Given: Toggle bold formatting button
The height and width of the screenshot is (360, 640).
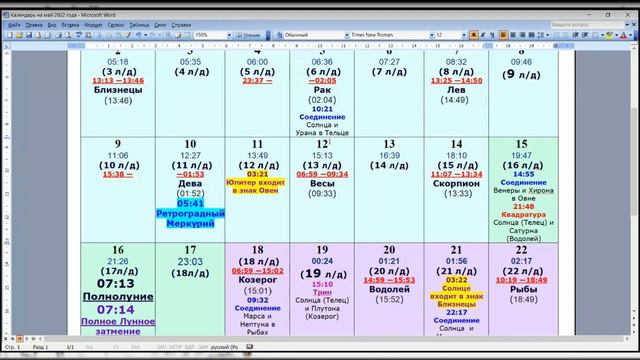Looking at the screenshot, I should [473, 35].
